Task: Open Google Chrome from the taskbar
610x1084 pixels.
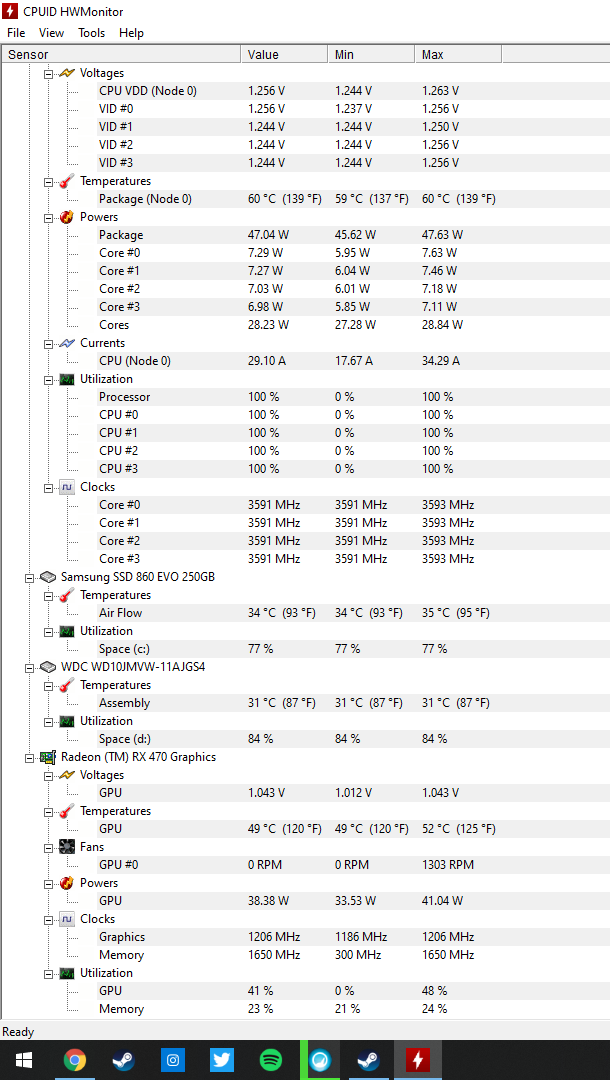Action: pyautogui.click(x=74, y=1060)
